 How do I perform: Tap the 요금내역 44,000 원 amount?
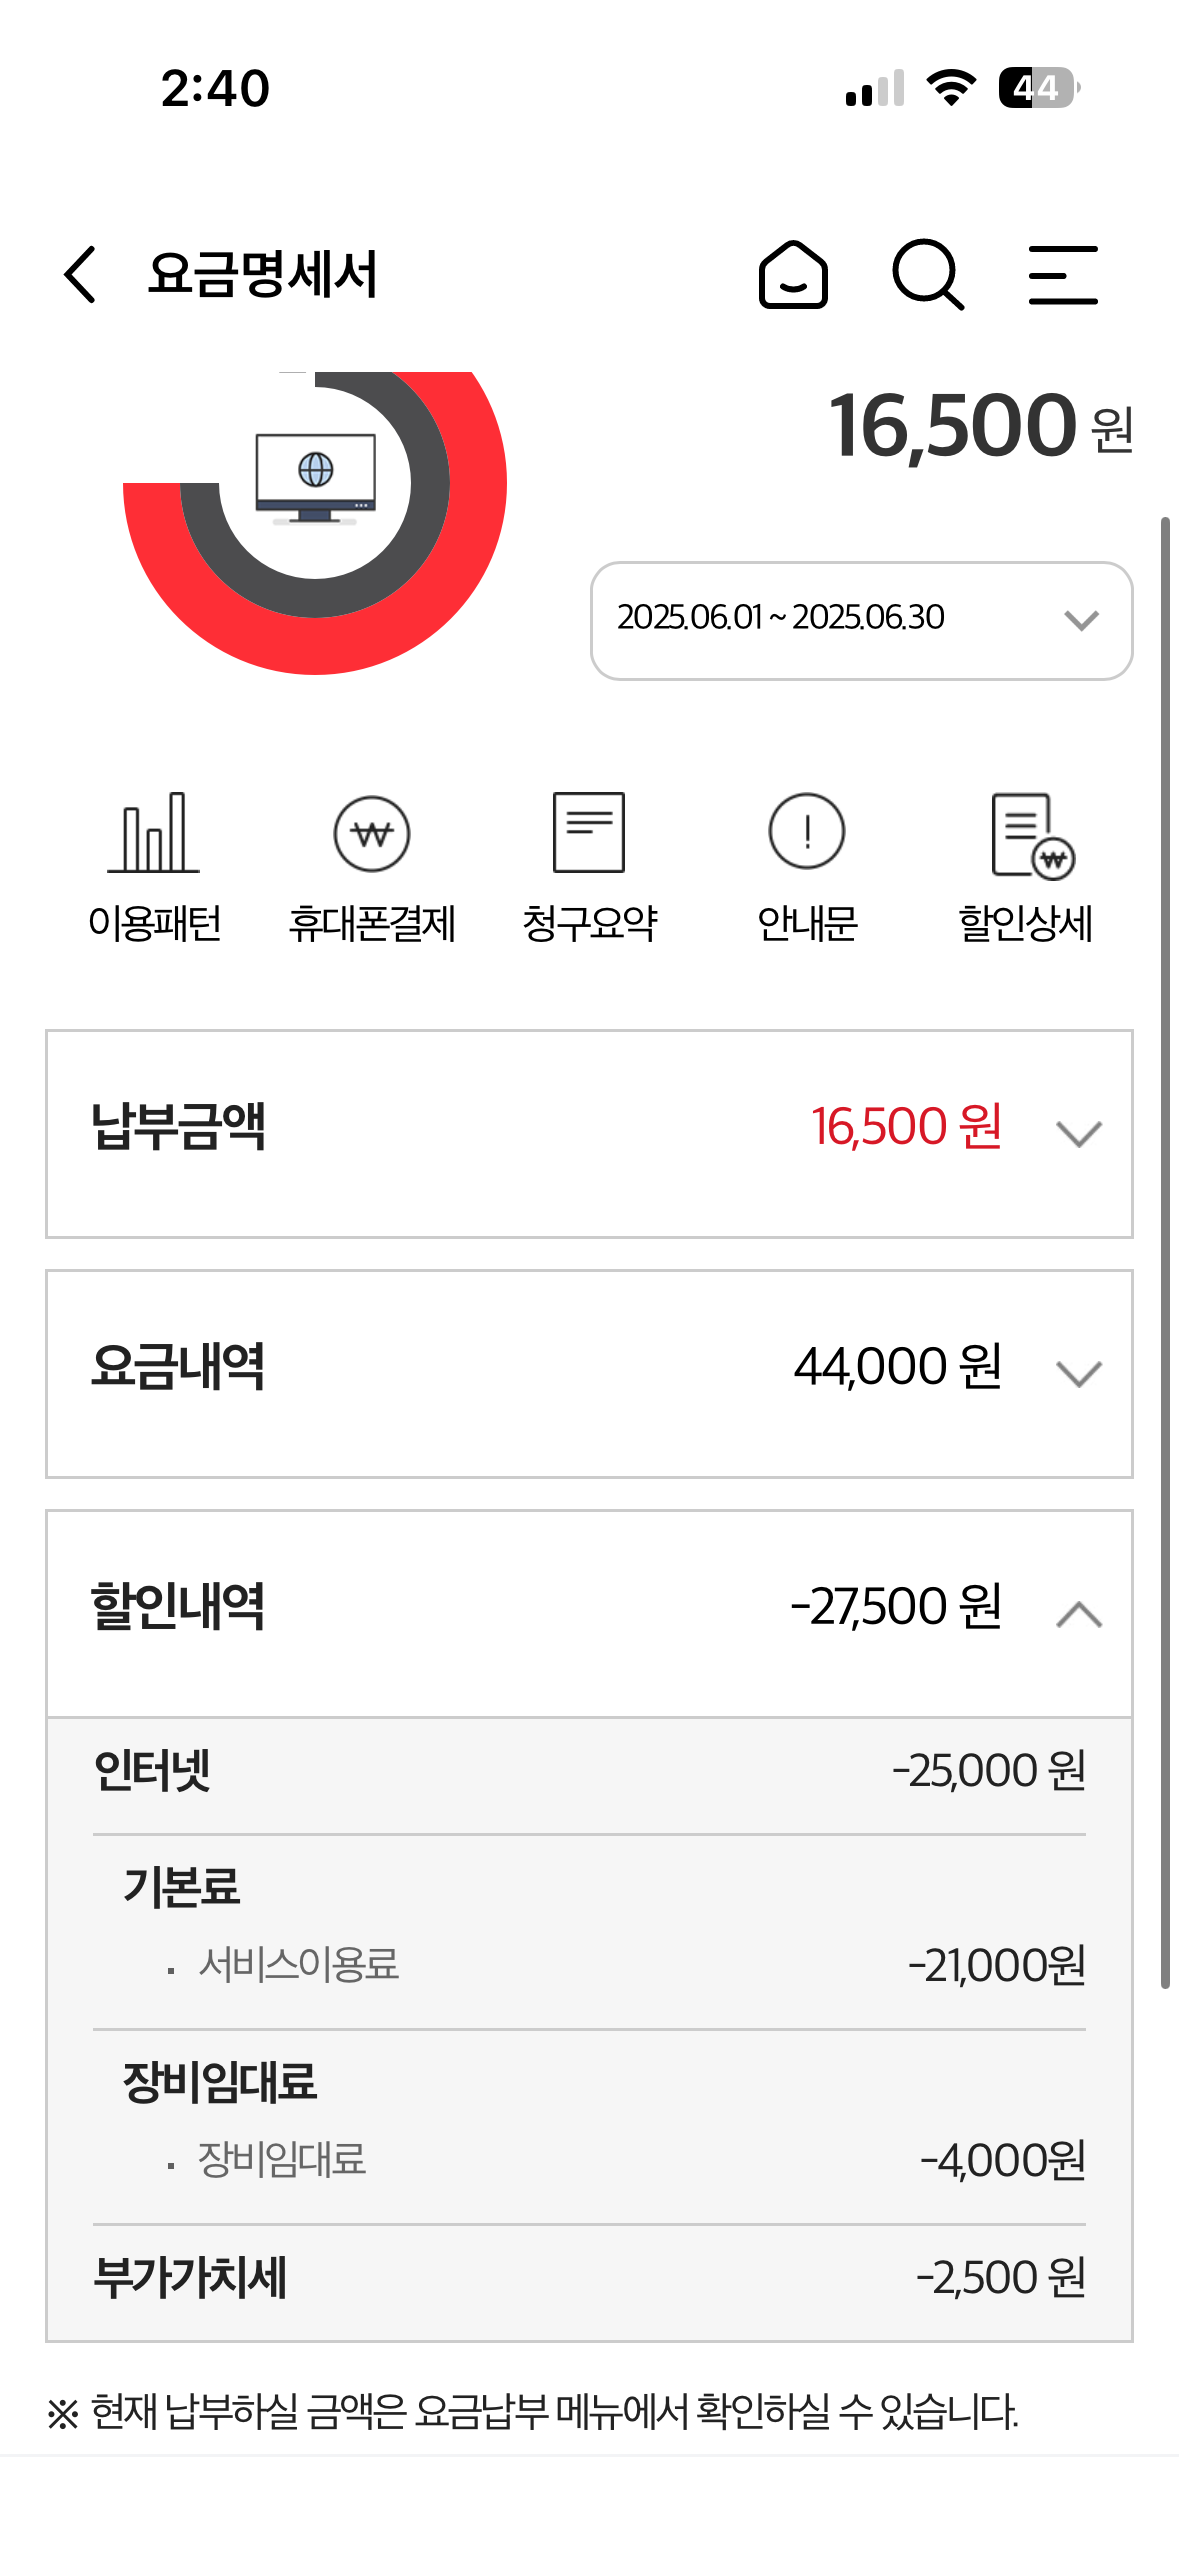coord(897,1367)
